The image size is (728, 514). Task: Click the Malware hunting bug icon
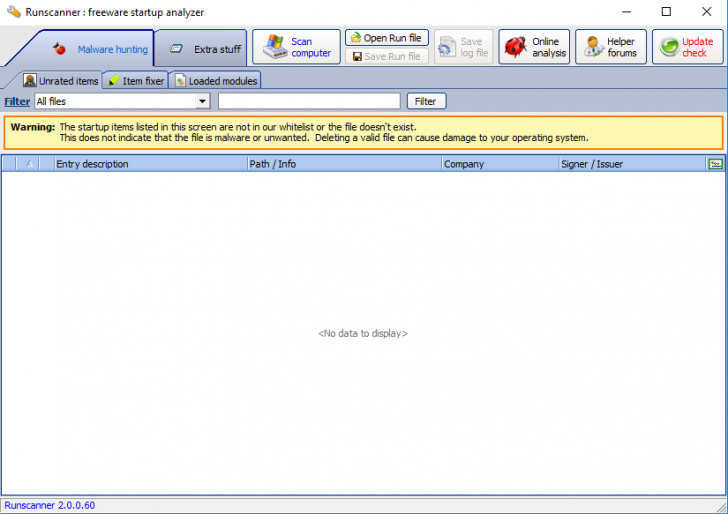click(59, 48)
